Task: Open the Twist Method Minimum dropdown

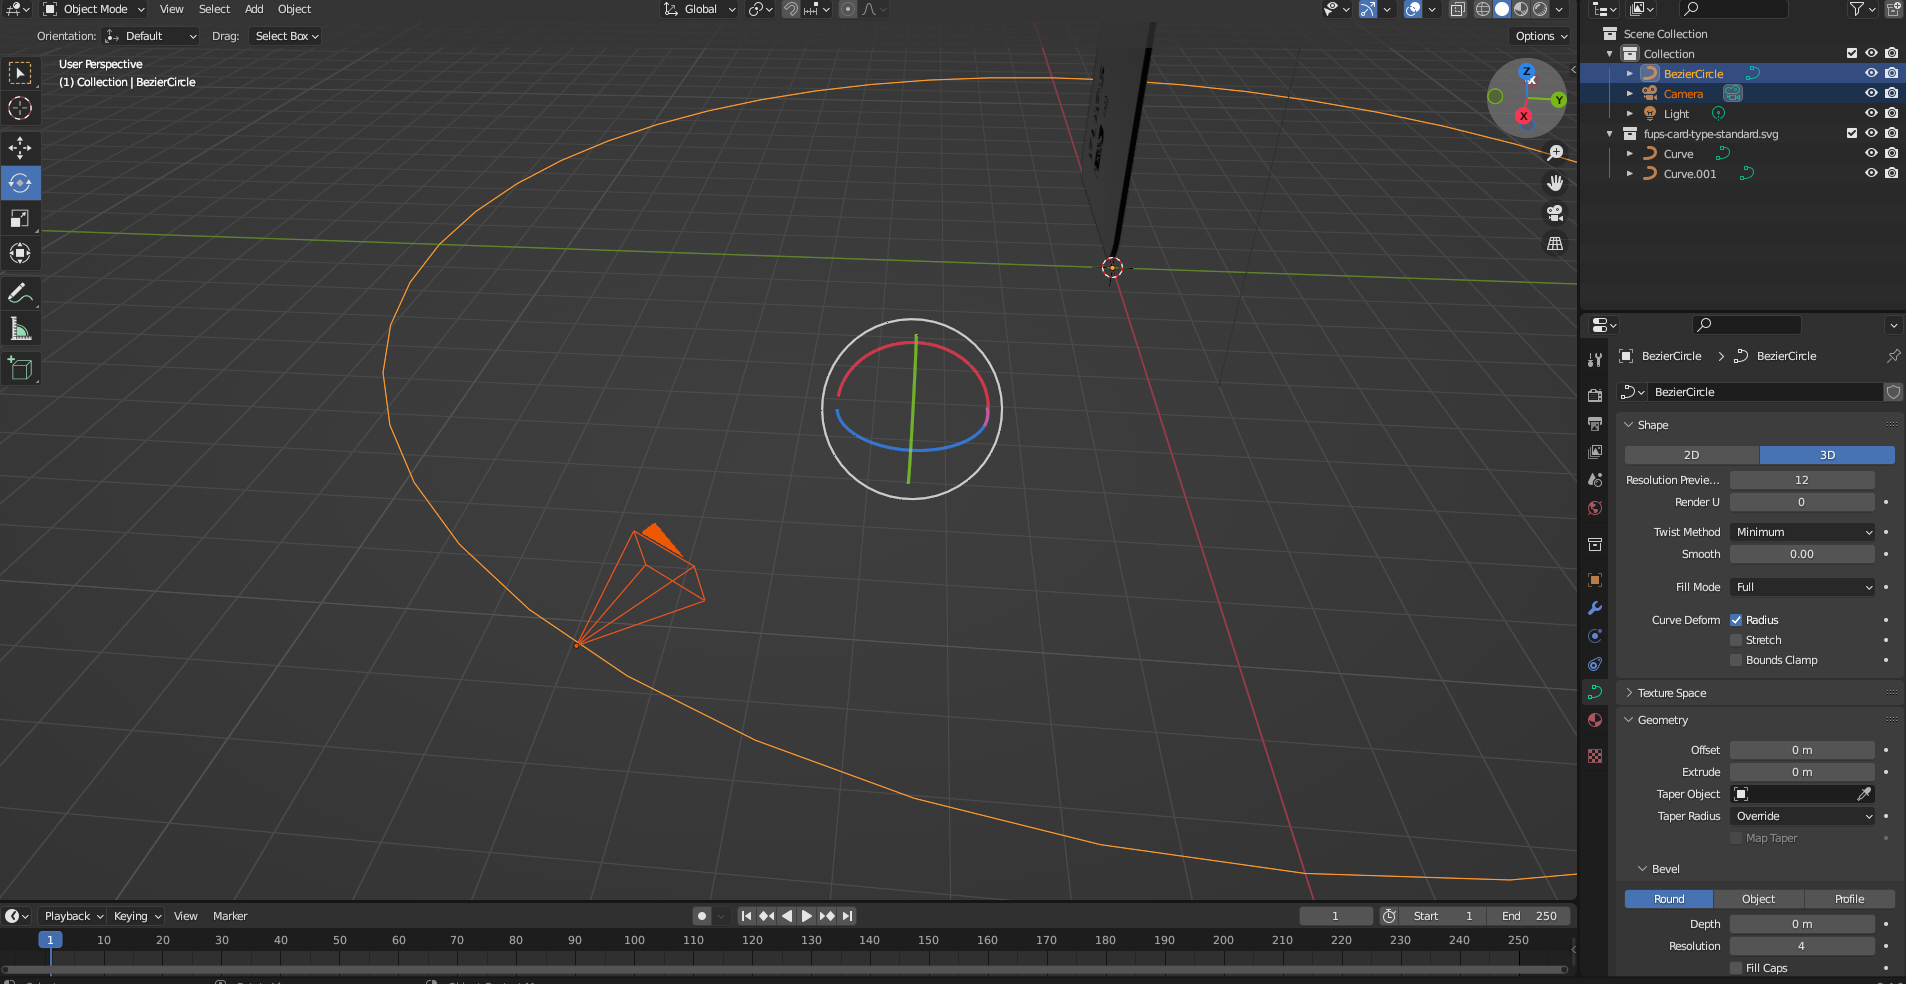Action: click(1803, 532)
